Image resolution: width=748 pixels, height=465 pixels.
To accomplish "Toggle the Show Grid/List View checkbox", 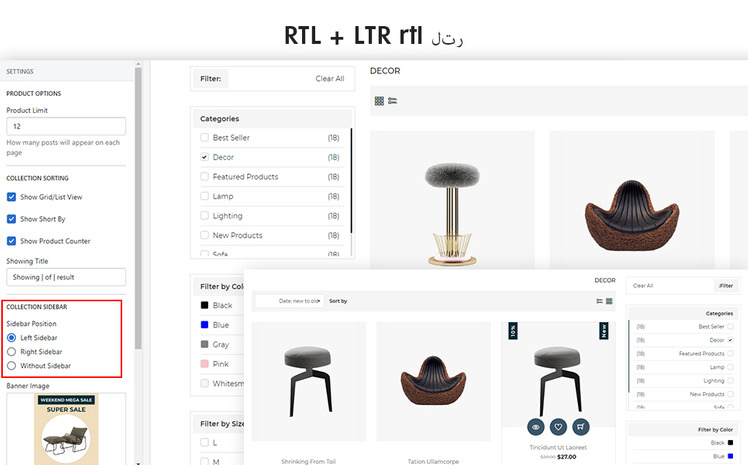I will (x=11, y=197).
